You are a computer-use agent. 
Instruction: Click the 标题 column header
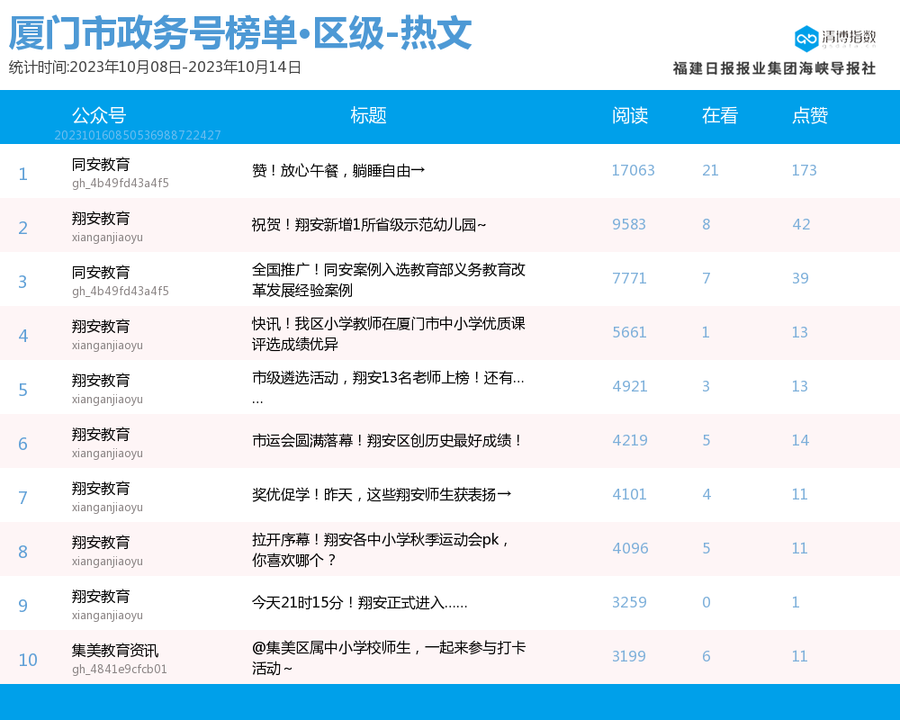[x=368, y=115]
